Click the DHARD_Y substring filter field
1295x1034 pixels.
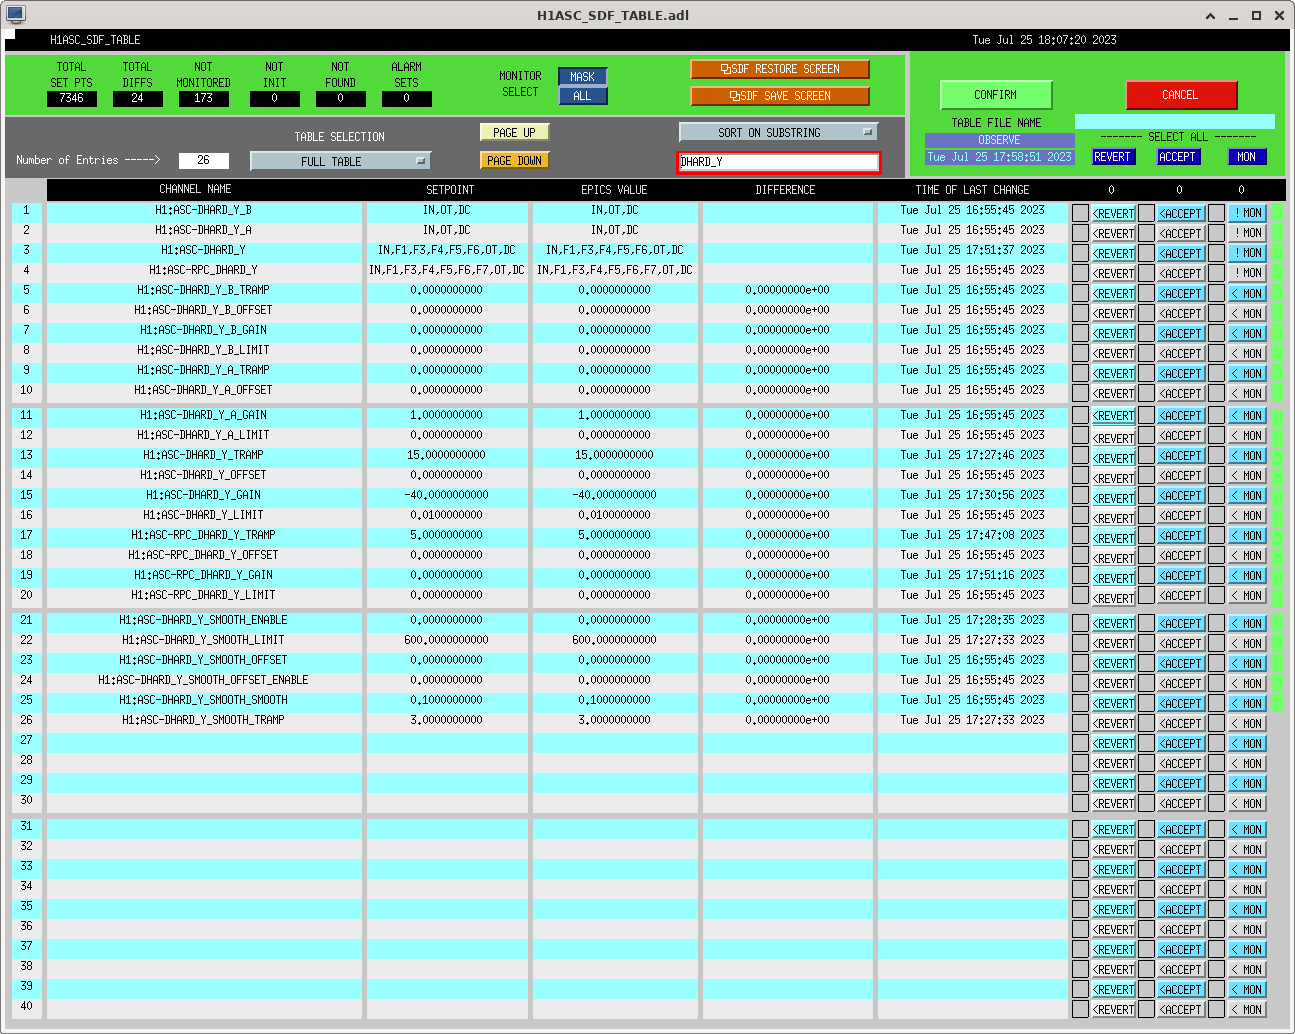tap(778, 162)
